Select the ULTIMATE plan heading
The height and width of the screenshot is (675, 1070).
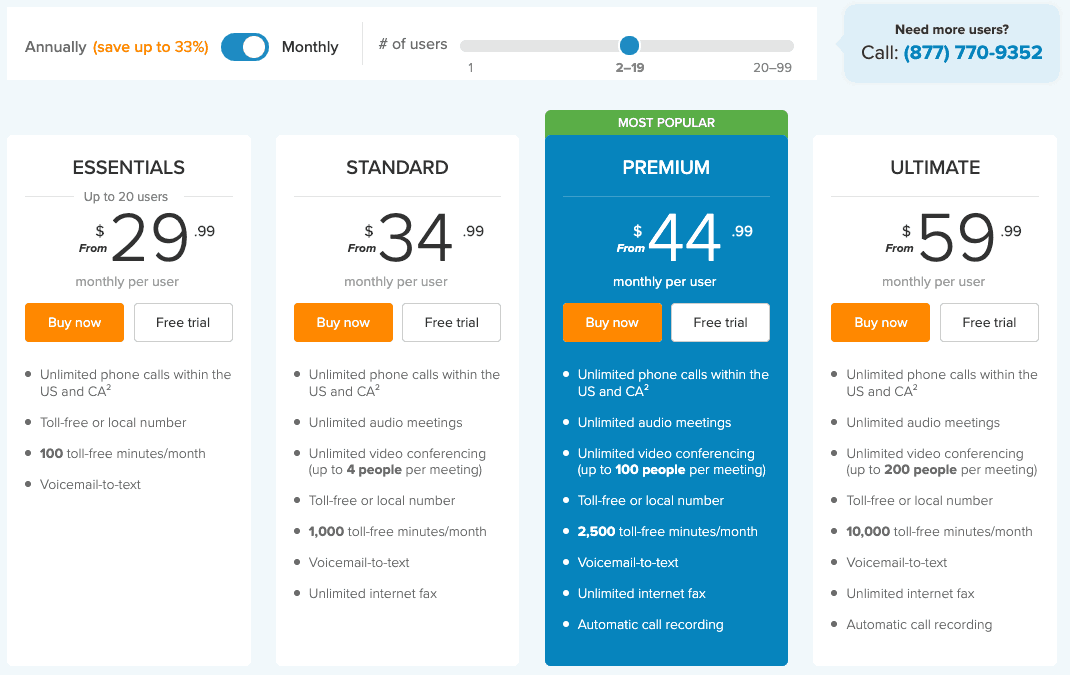click(934, 167)
